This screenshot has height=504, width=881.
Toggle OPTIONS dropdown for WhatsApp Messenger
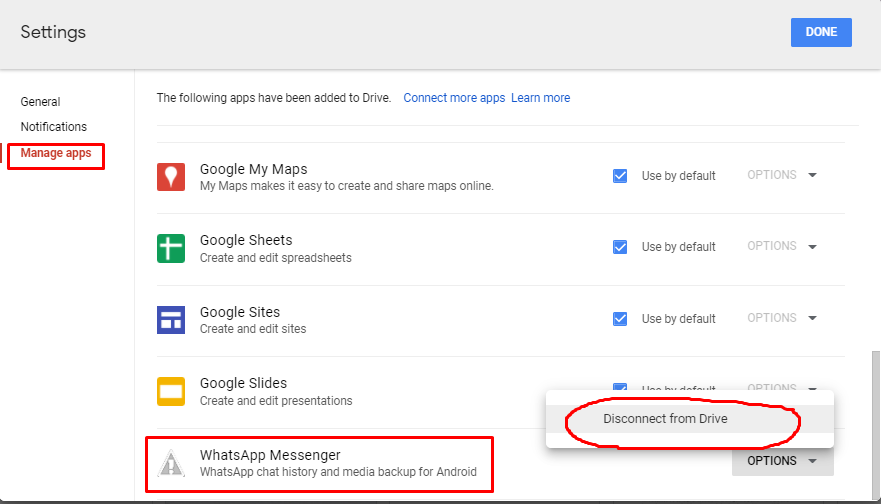783,461
